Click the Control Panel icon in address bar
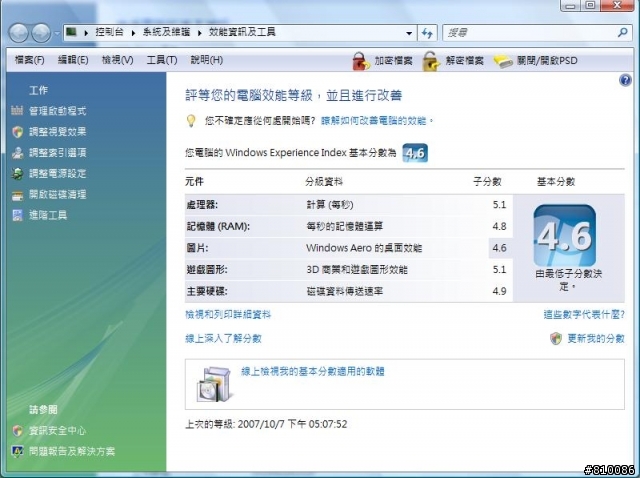 coord(72,32)
